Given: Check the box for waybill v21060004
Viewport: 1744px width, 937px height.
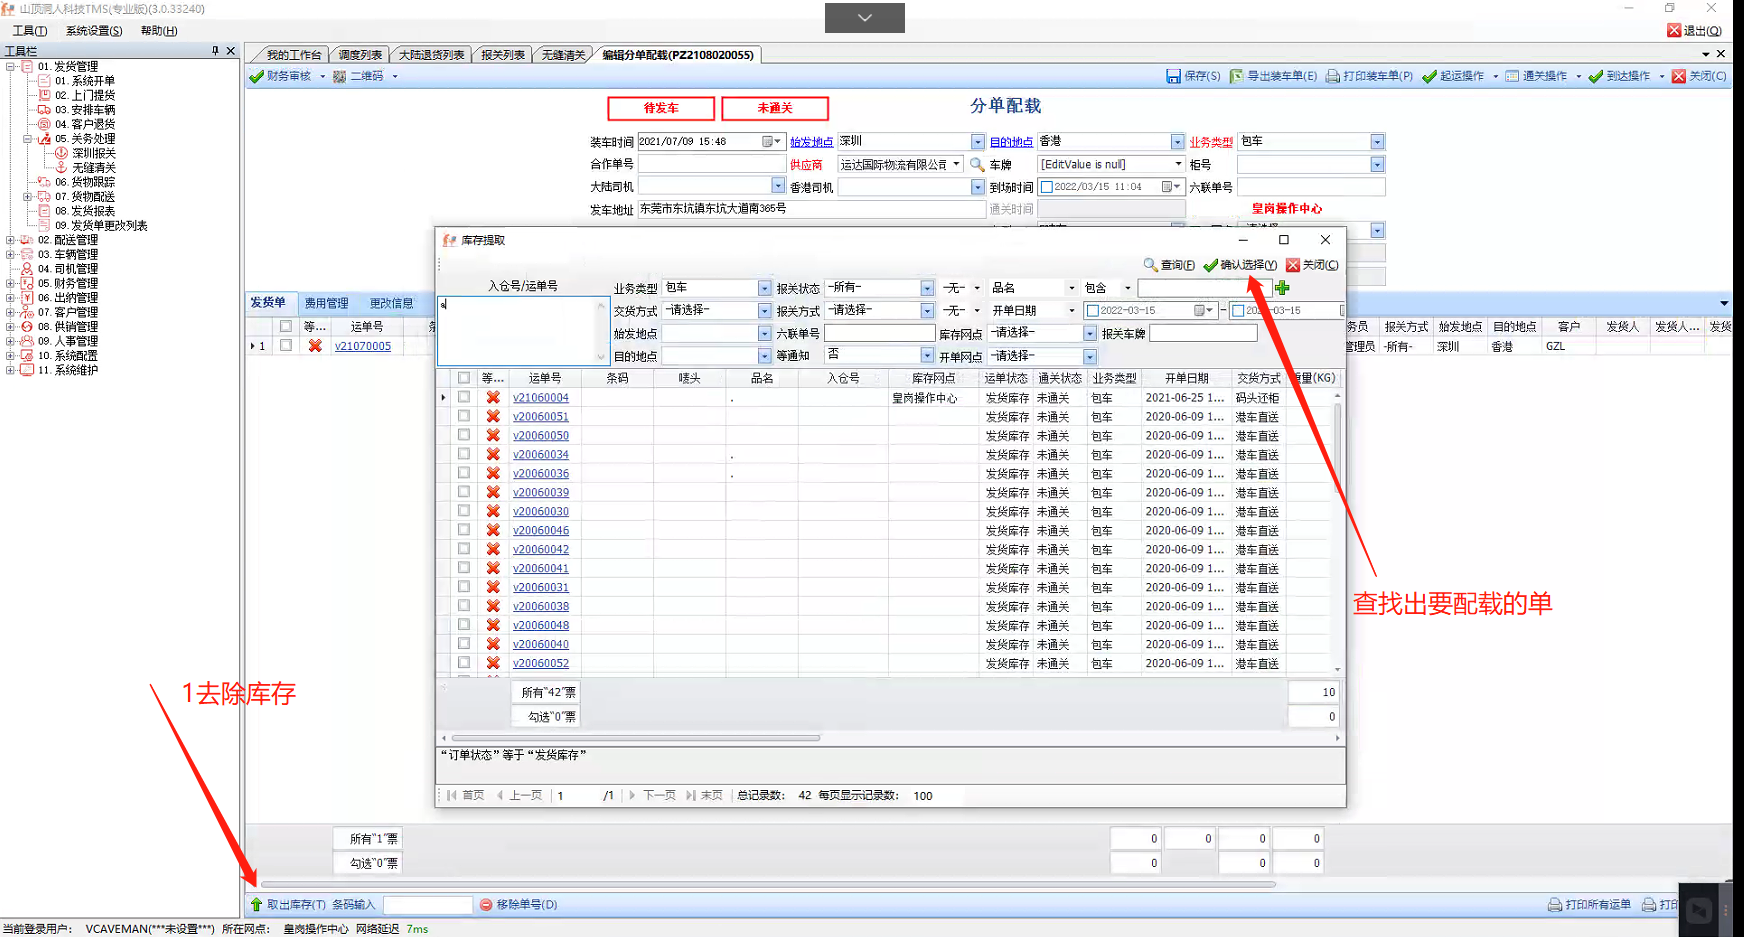Looking at the screenshot, I should [x=464, y=397].
